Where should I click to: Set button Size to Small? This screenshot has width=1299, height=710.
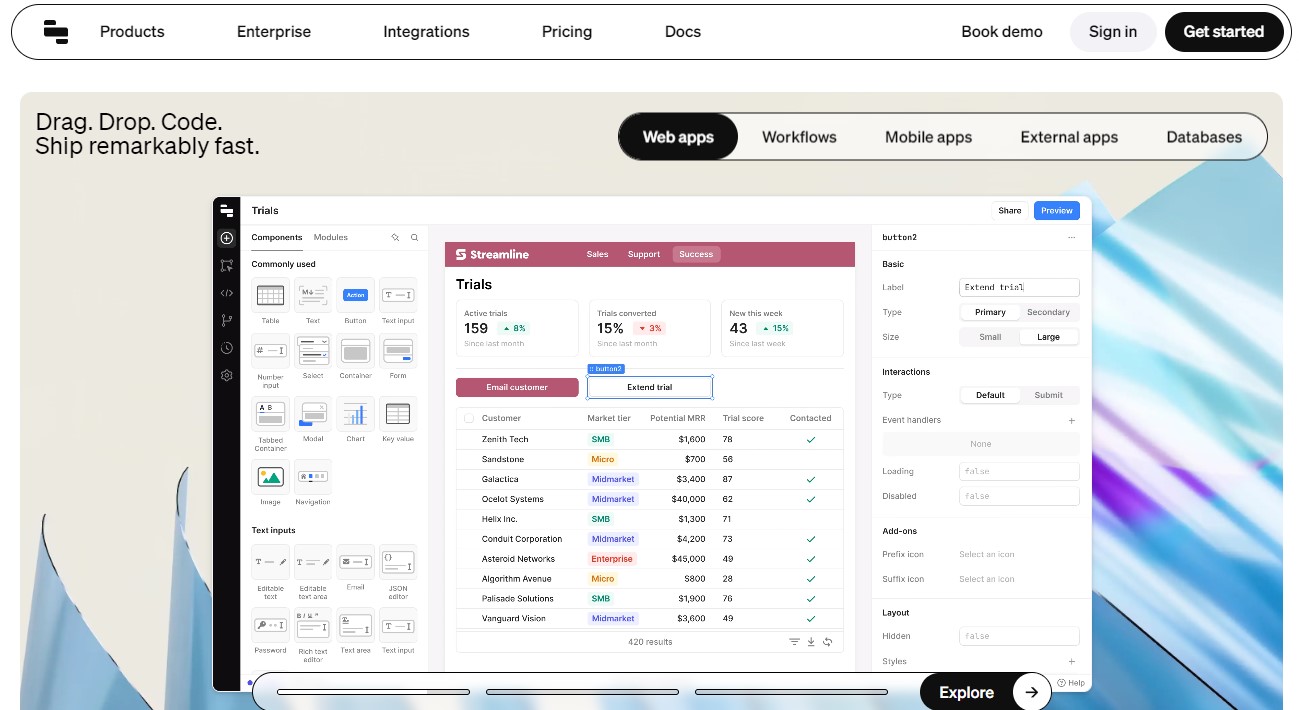(x=990, y=337)
